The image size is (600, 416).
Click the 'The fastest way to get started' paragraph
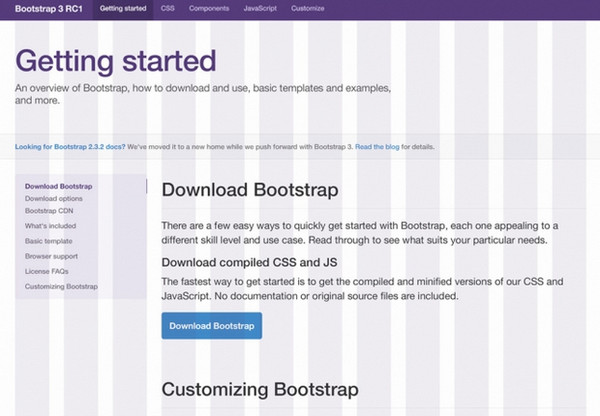pyautogui.click(x=362, y=289)
